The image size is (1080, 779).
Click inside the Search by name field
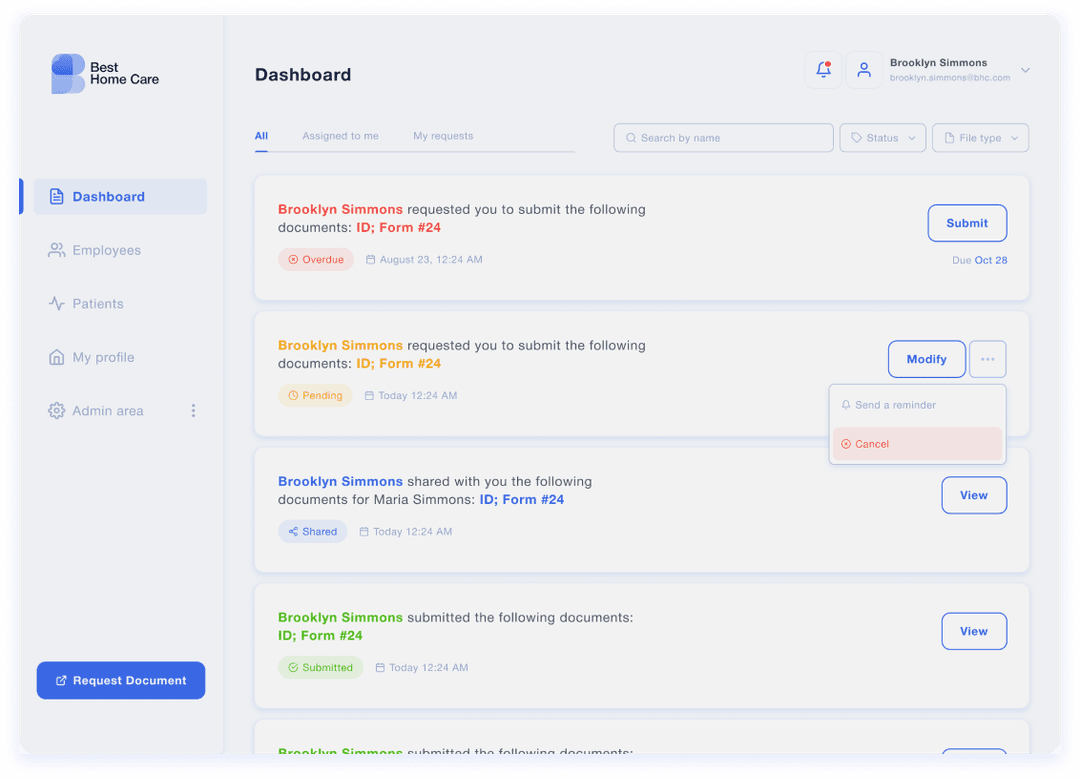click(723, 137)
